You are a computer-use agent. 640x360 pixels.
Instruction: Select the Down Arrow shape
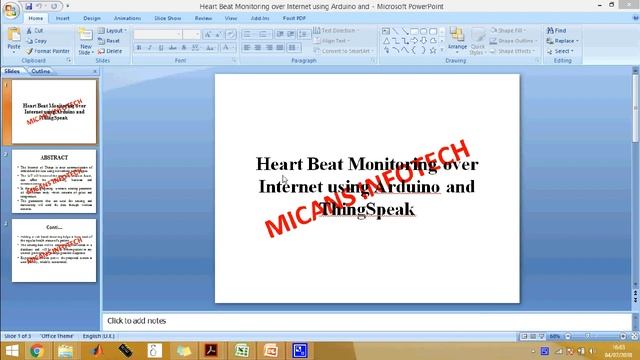click(424, 40)
